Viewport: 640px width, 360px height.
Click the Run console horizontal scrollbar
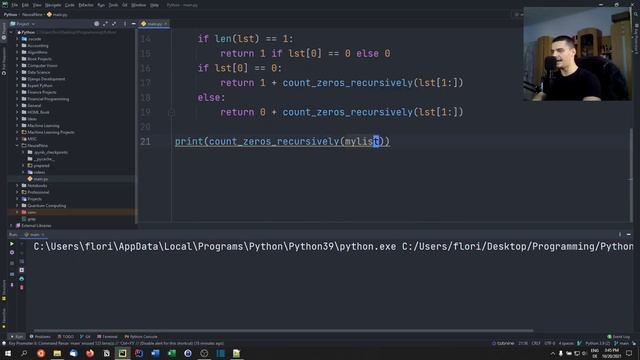[x=283, y=331]
